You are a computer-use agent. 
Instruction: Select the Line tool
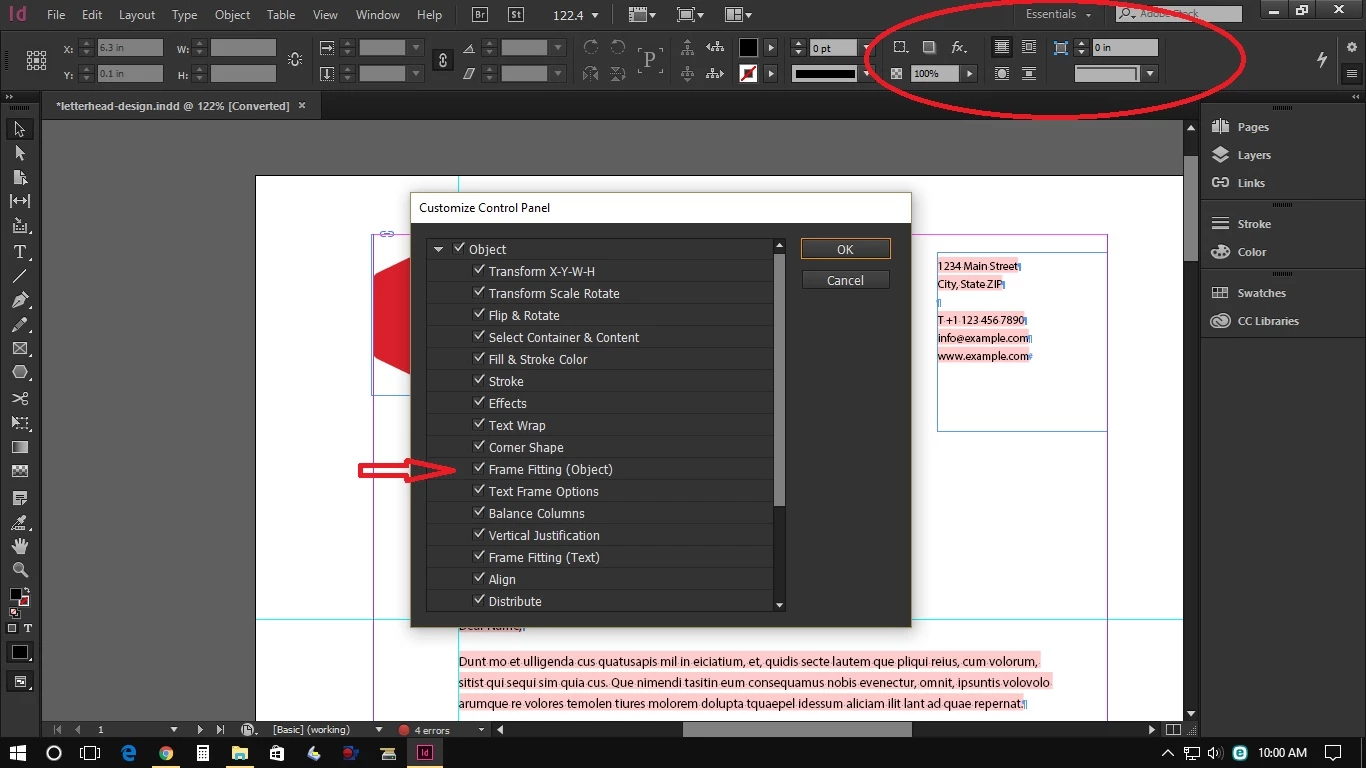pos(19,276)
